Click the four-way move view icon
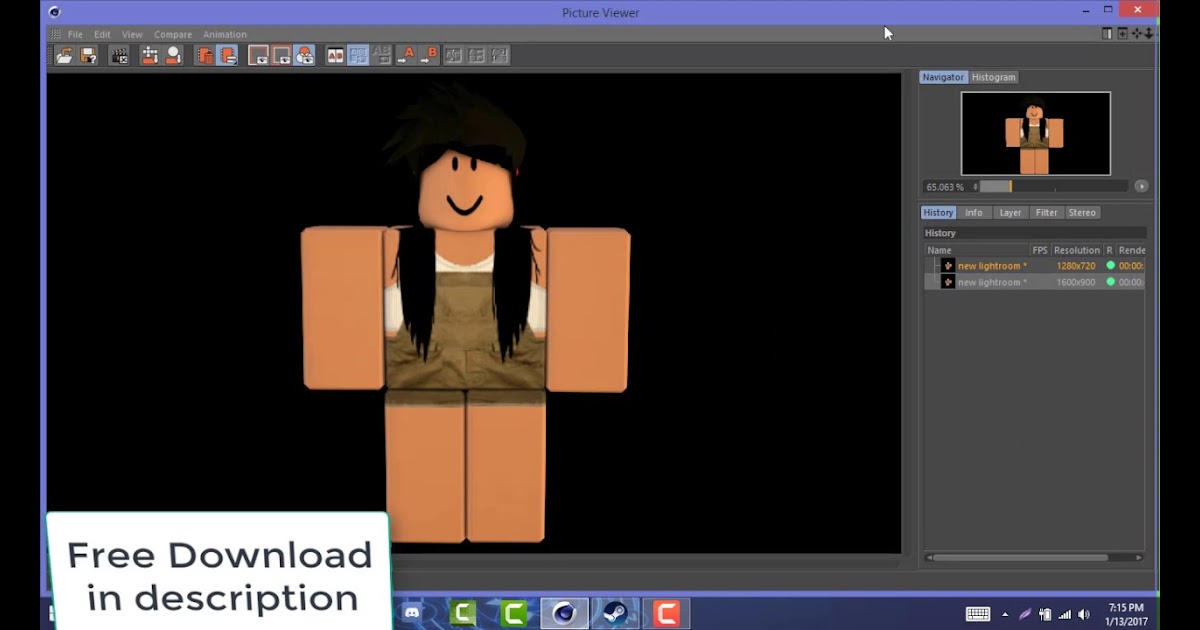1200x630 pixels. click(1136, 33)
